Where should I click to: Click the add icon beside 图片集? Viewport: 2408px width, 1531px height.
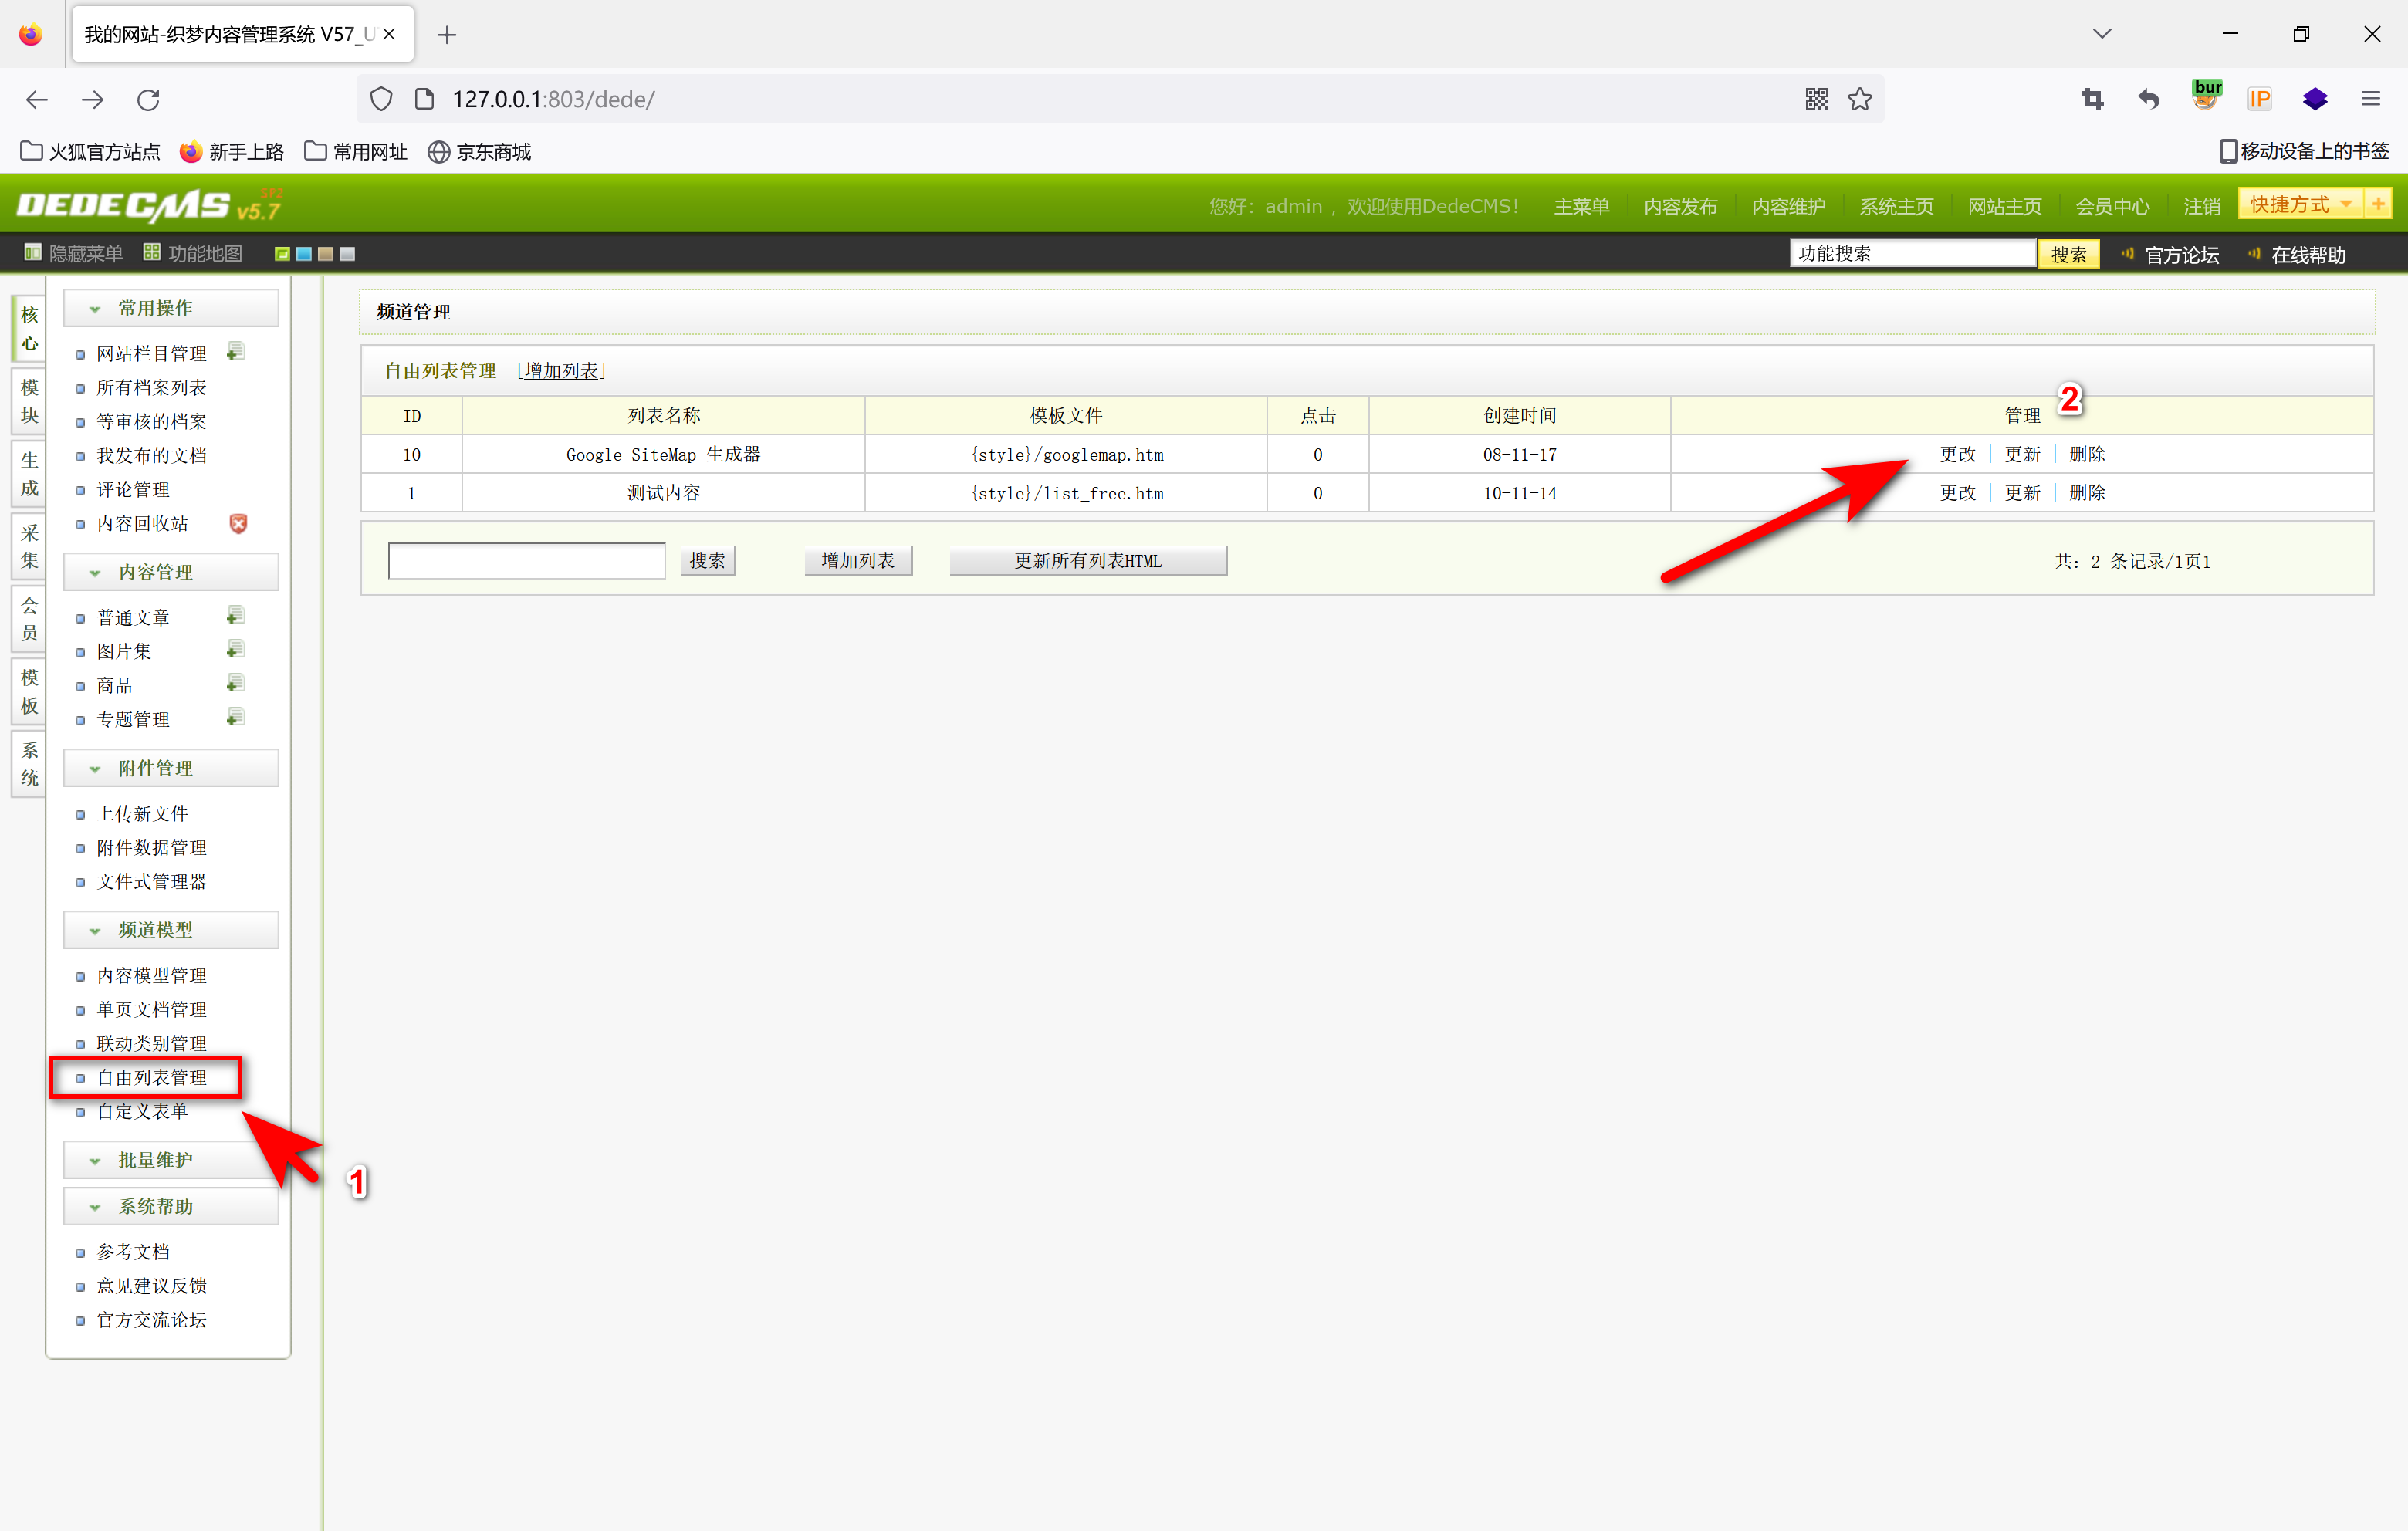(236, 650)
